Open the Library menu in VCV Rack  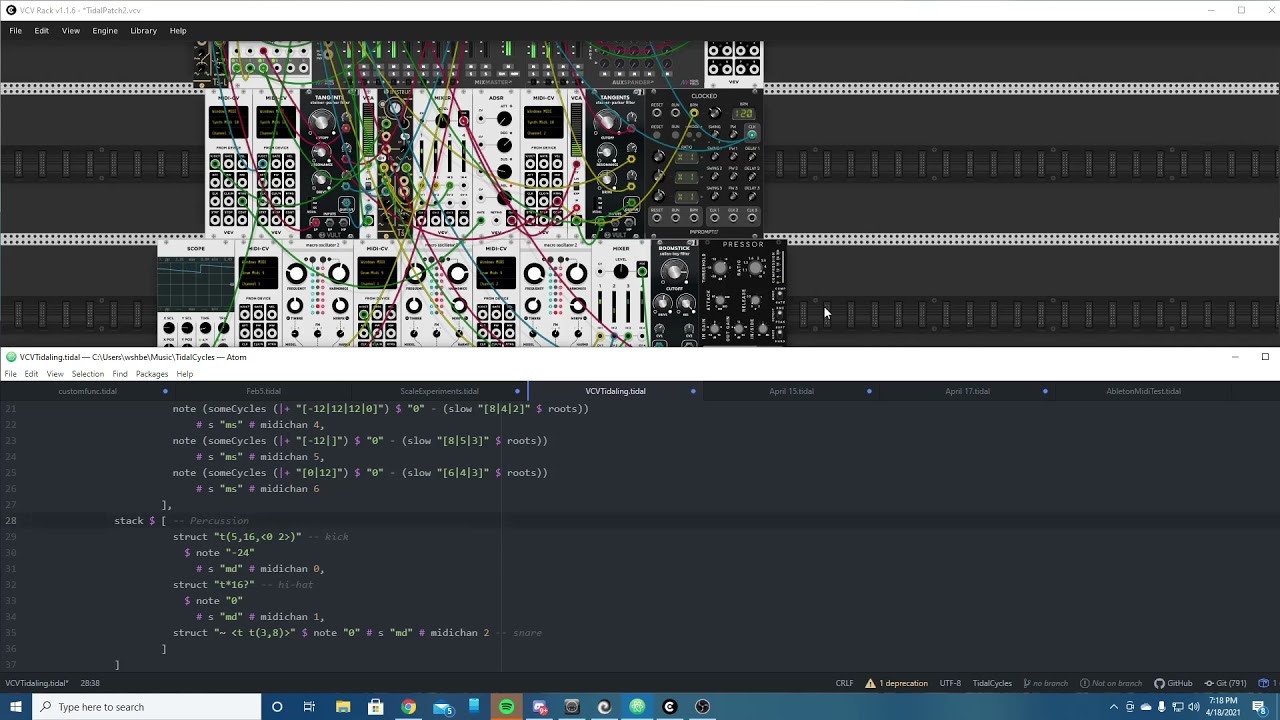click(x=143, y=31)
